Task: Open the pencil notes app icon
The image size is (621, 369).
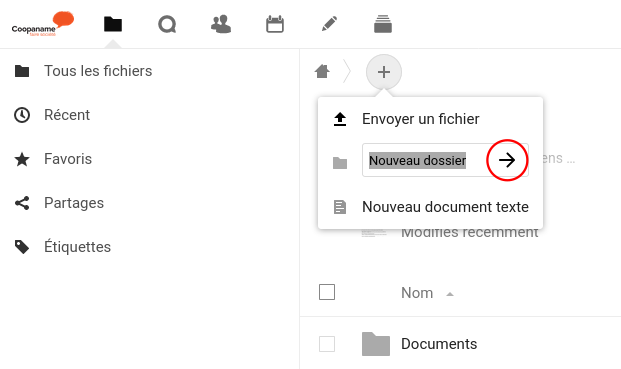Action: click(x=329, y=24)
